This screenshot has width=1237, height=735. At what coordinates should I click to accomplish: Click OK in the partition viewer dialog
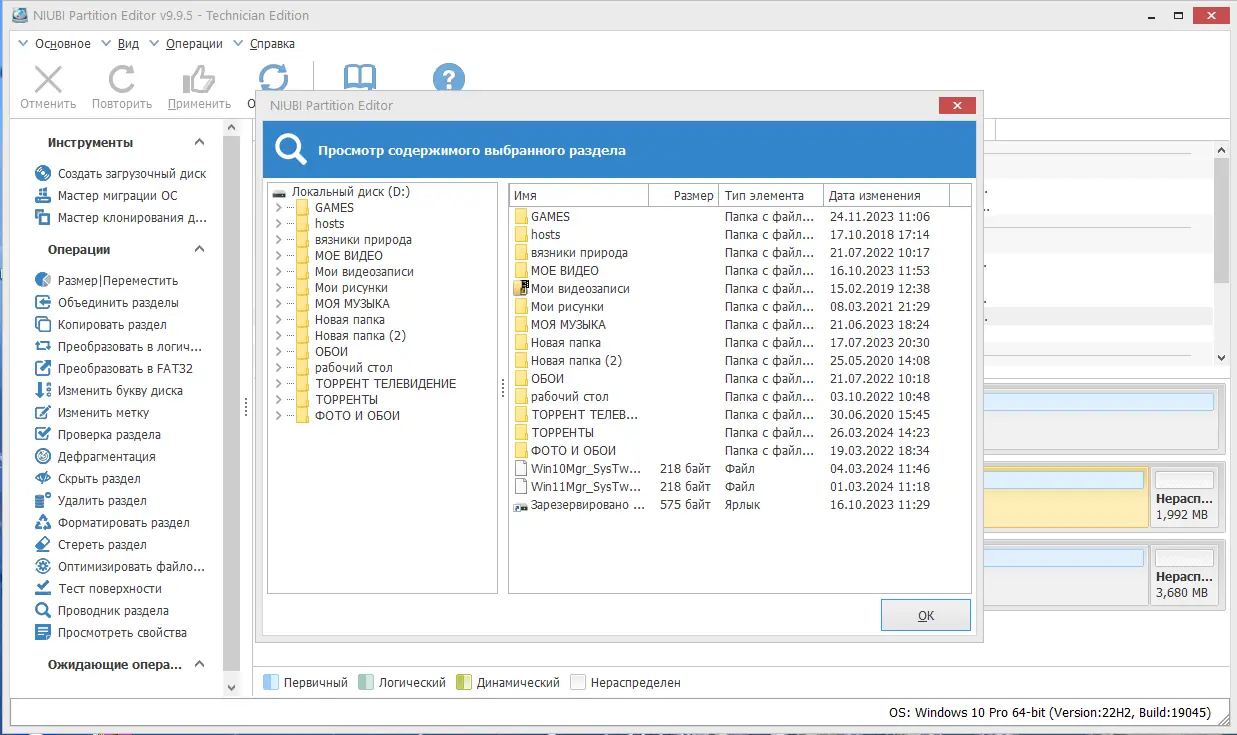[x=926, y=615]
